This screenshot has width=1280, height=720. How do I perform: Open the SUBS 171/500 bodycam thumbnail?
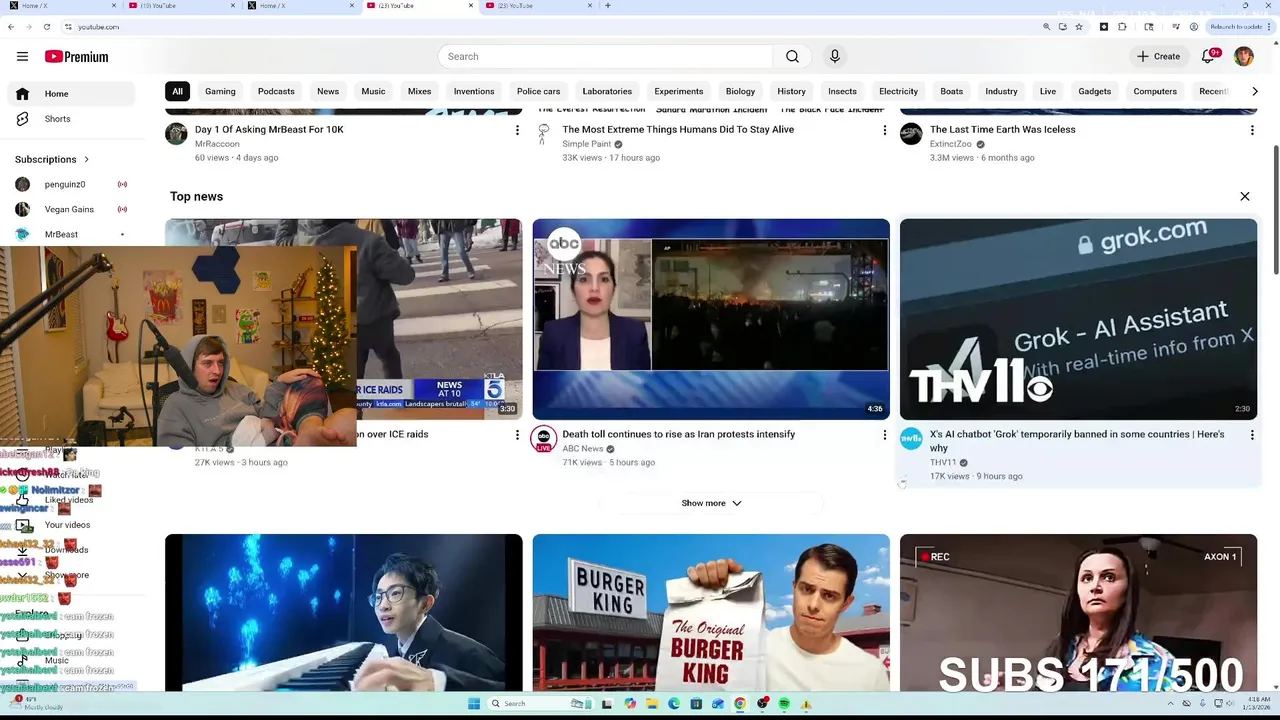1078,613
